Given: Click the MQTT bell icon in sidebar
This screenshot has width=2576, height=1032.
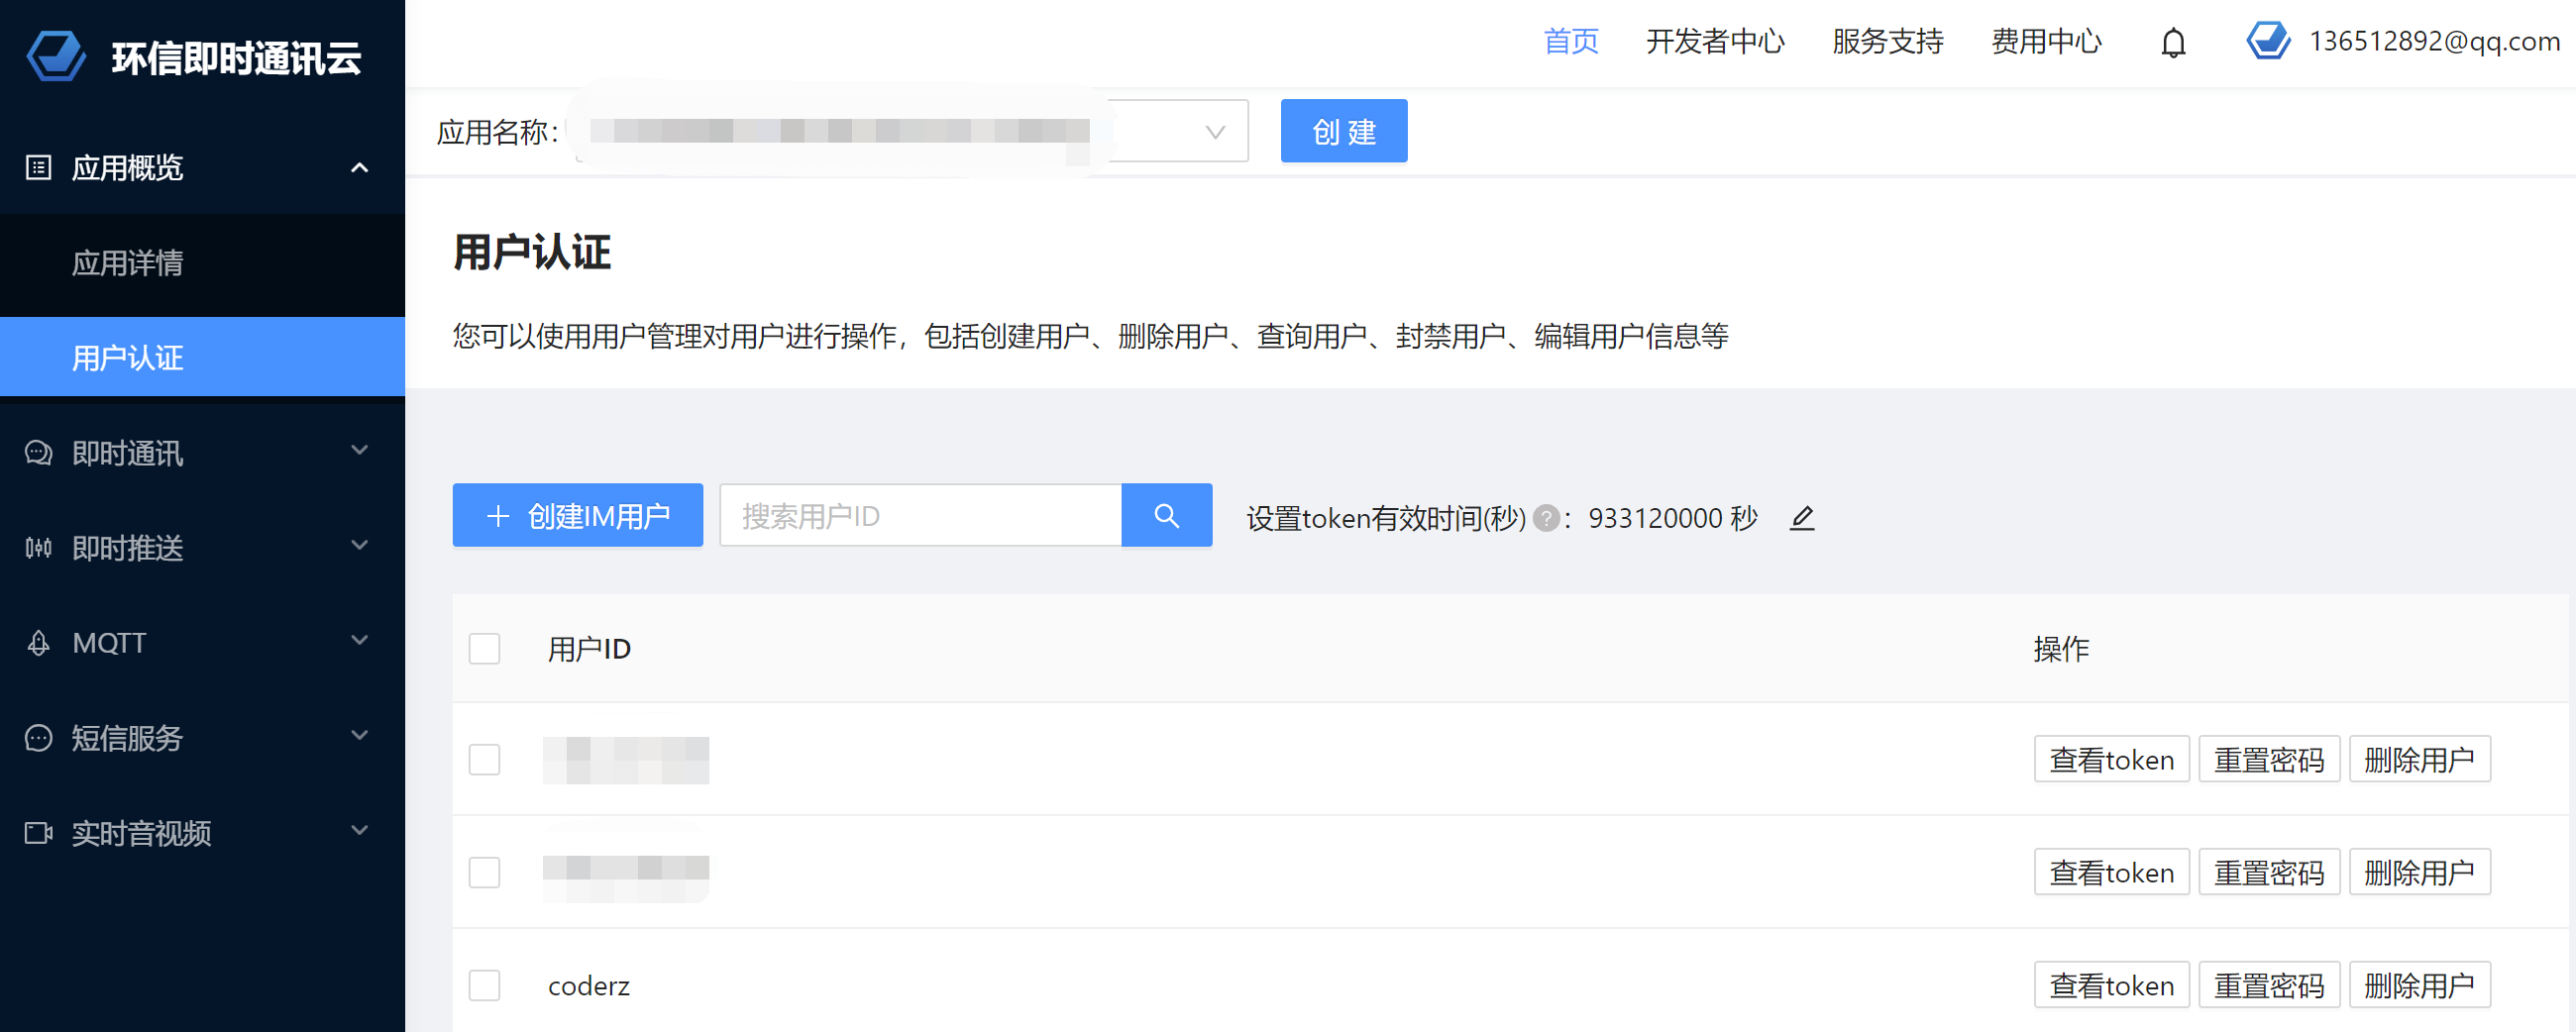Looking at the screenshot, I should tap(37, 642).
